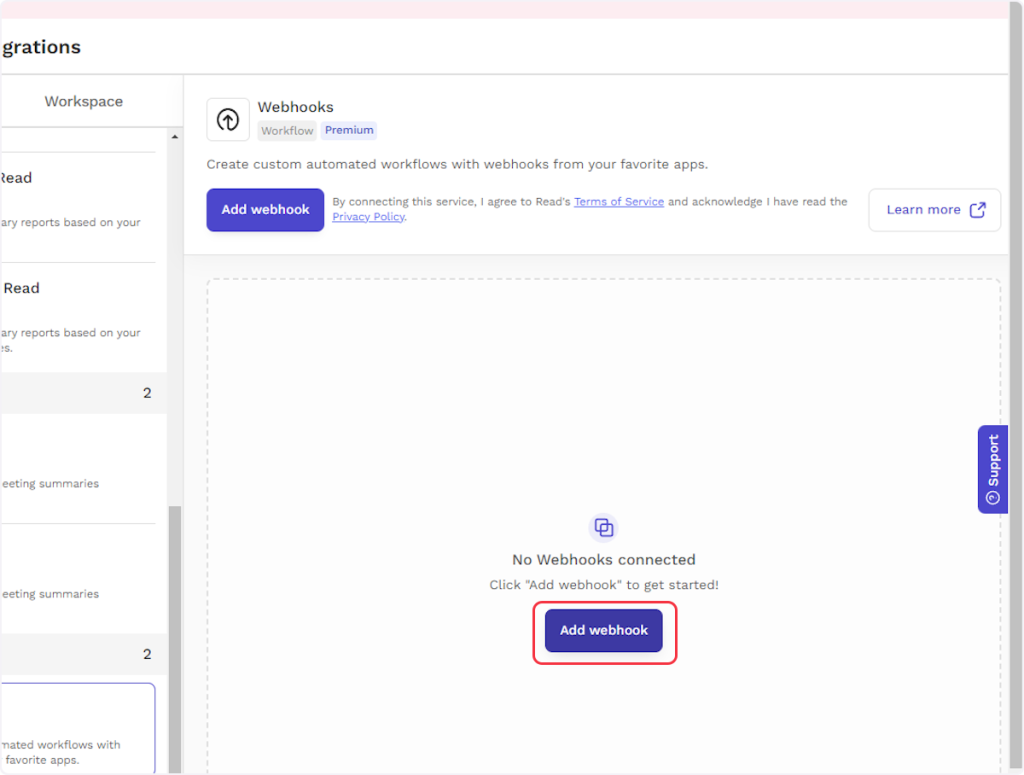The width and height of the screenshot is (1024, 775).
Task: Click the Learn more button
Action: [933, 210]
